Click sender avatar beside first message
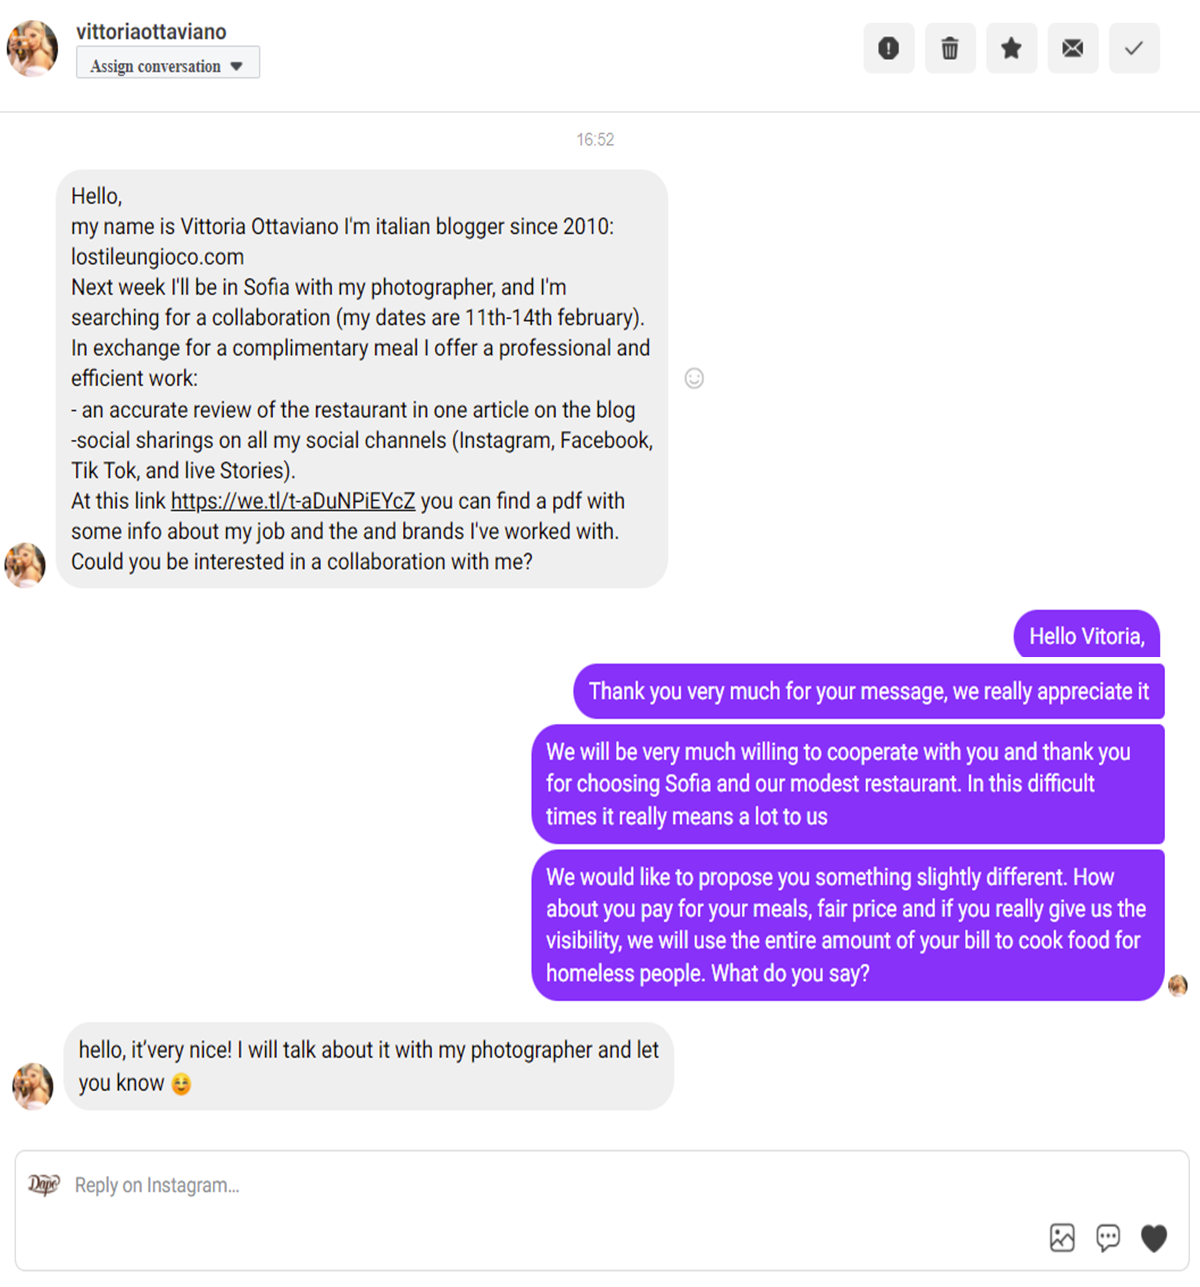 pos(25,565)
